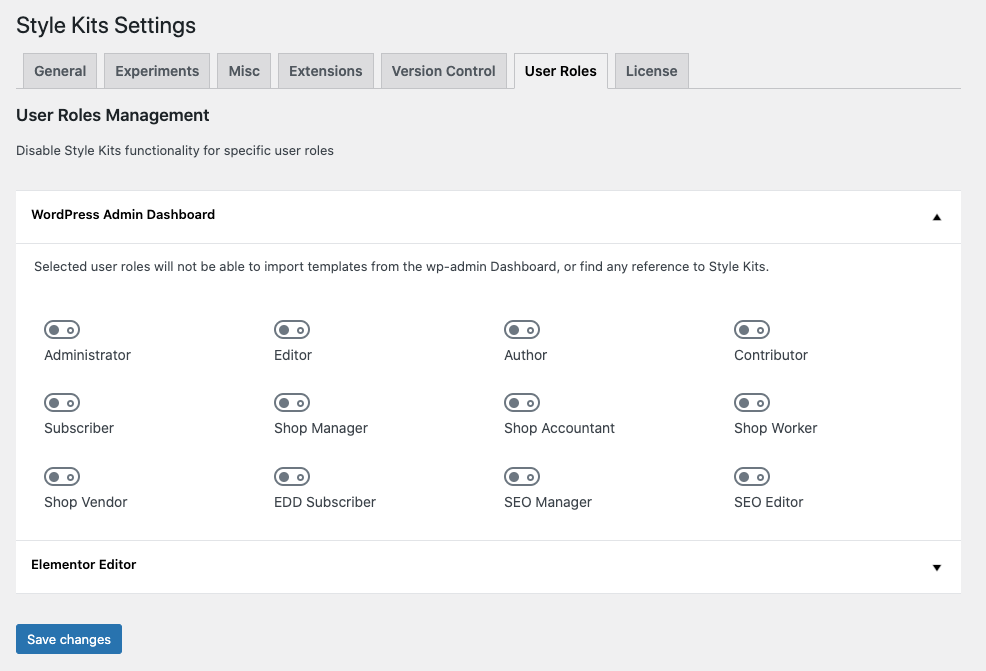Switch to the Experiments tab
Screen dimensions: 986x671
[157, 71]
